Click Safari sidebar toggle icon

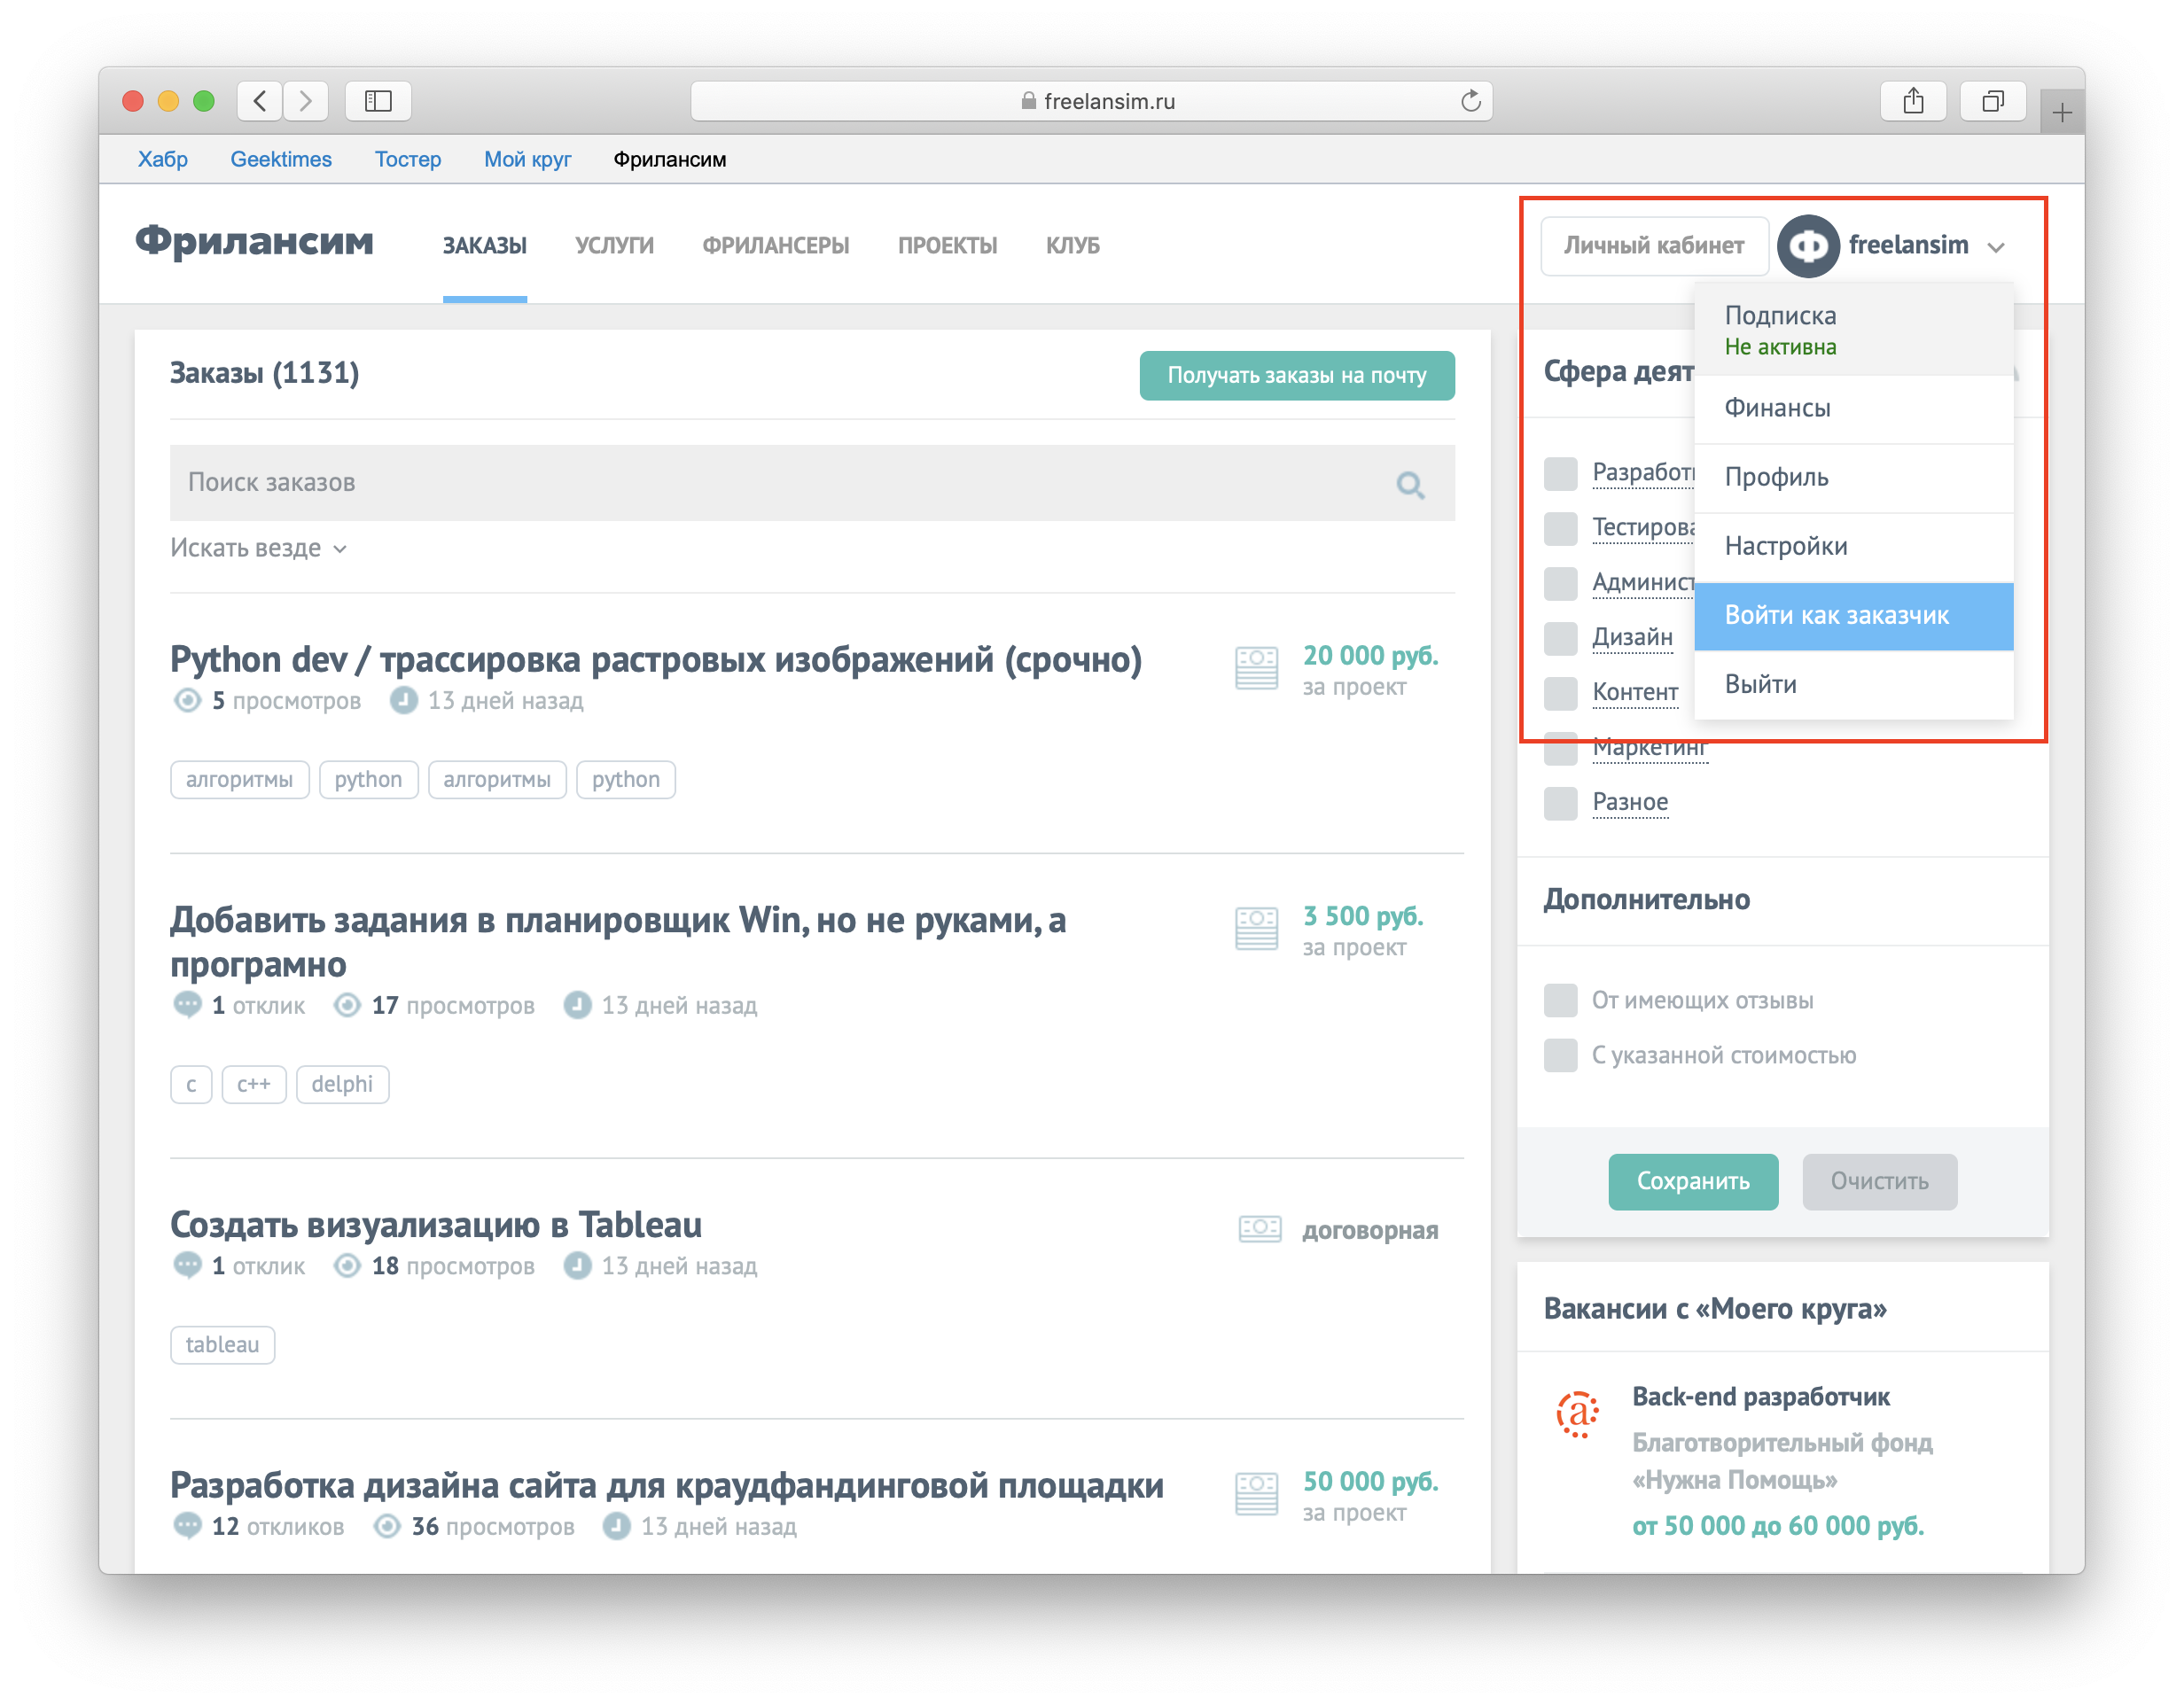pyautogui.click(x=378, y=101)
